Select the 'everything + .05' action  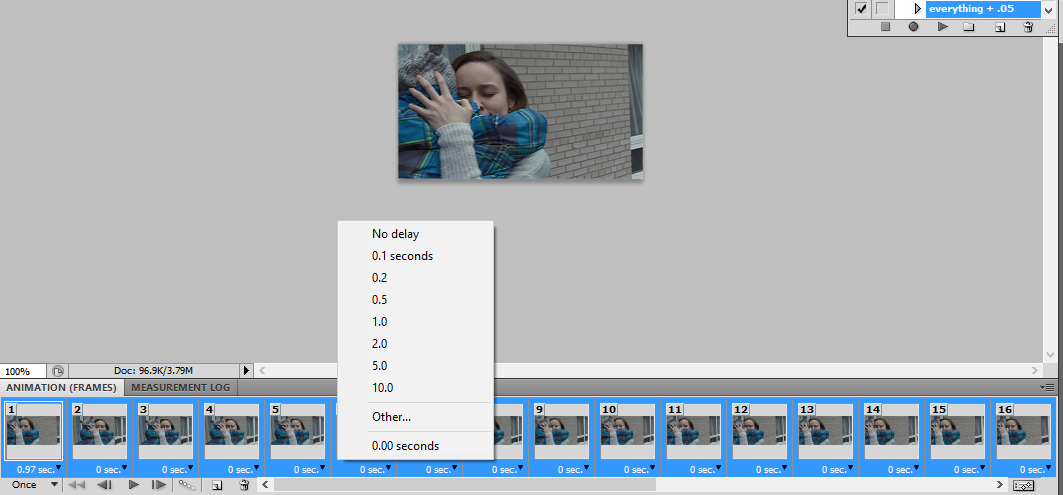(x=983, y=9)
